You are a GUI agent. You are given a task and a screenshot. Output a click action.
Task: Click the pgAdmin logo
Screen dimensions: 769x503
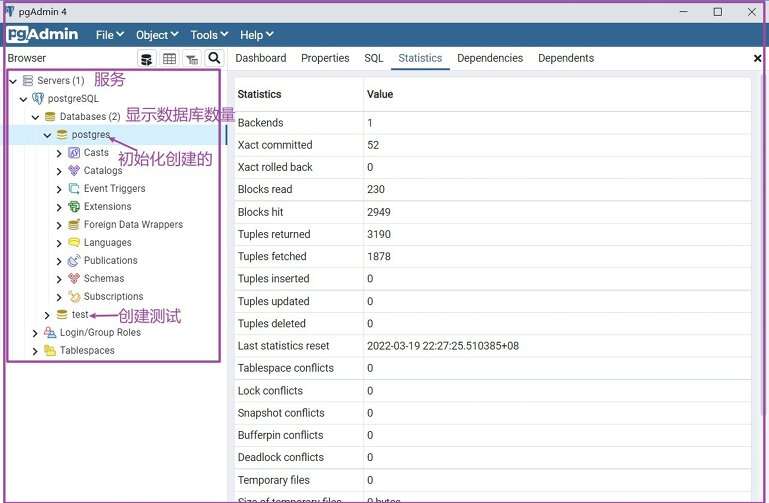[x=43, y=34]
